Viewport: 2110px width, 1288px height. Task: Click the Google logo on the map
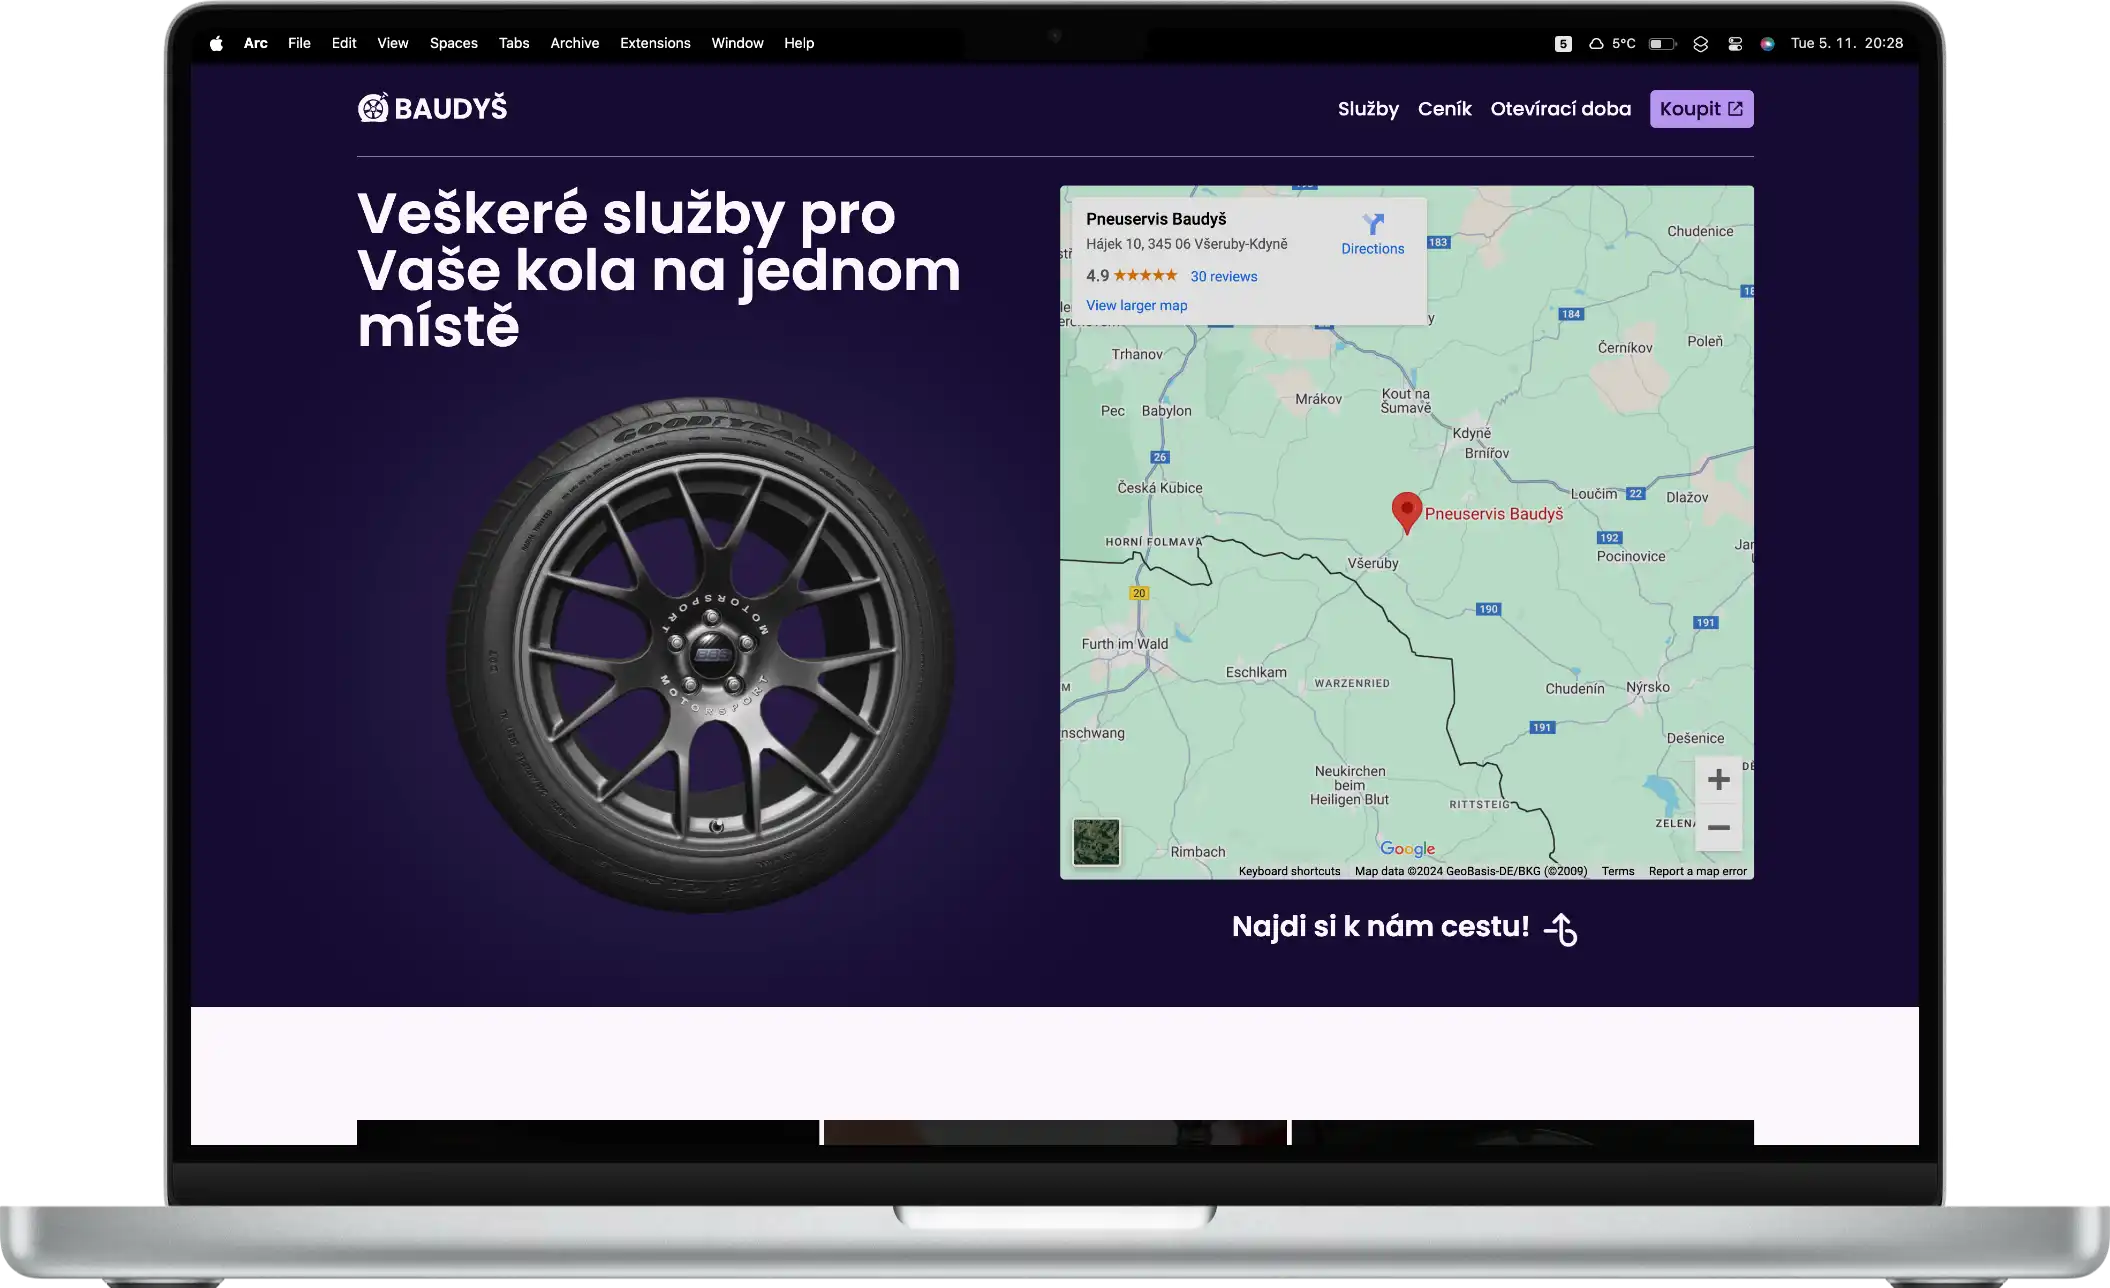(x=1407, y=849)
